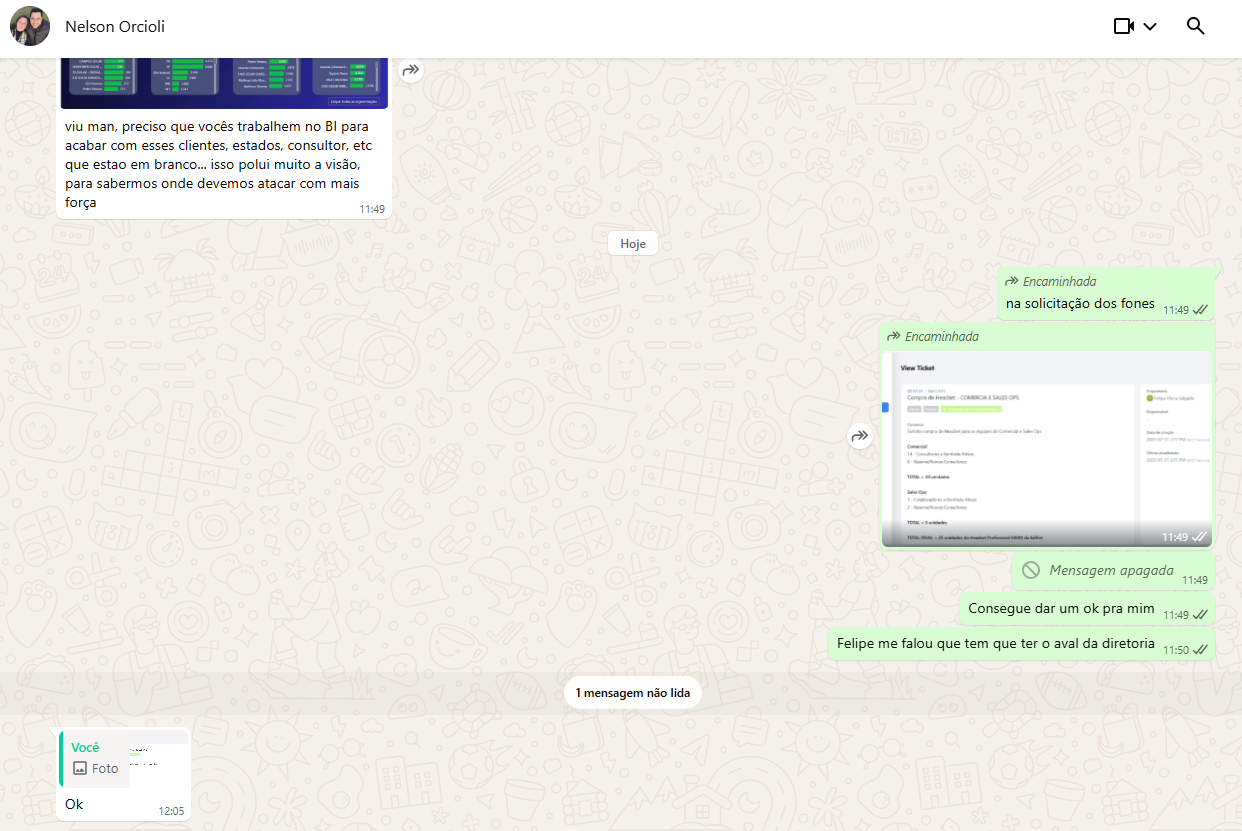Open the View Ticket image thumbnail
The image size is (1242, 831).
coord(1046,449)
